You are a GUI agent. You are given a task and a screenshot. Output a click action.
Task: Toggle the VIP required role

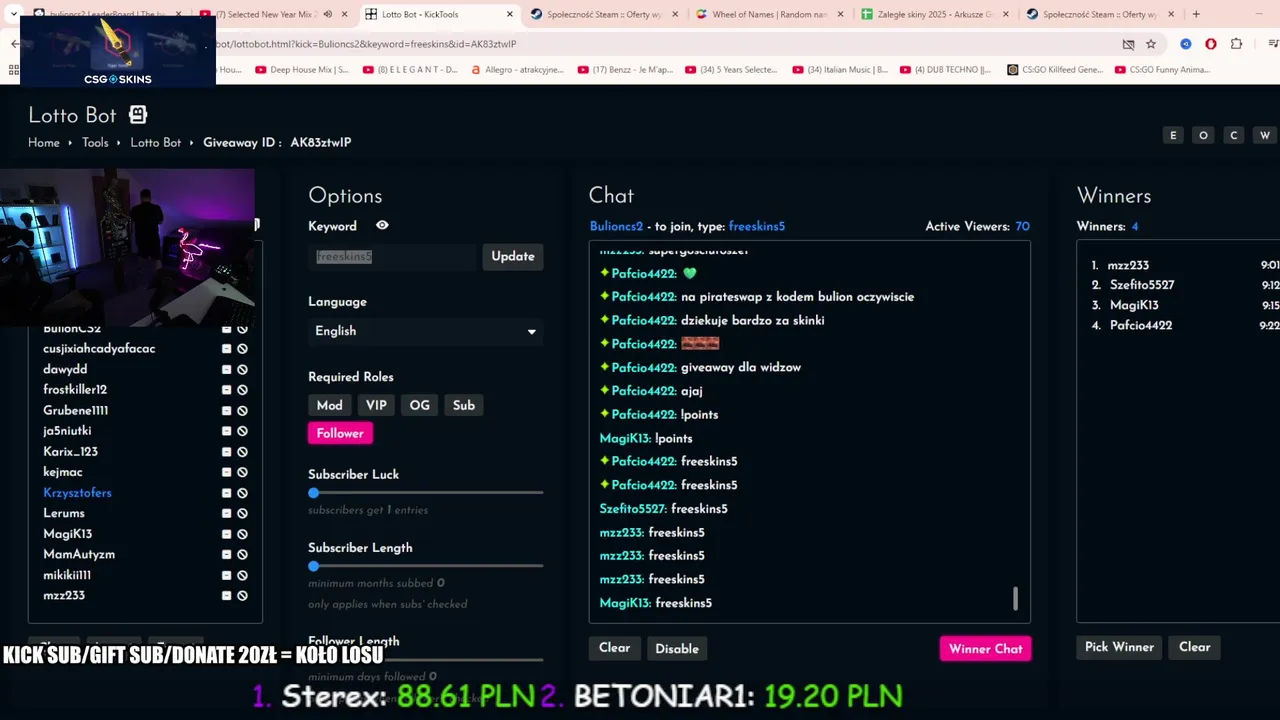pyautogui.click(x=376, y=405)
